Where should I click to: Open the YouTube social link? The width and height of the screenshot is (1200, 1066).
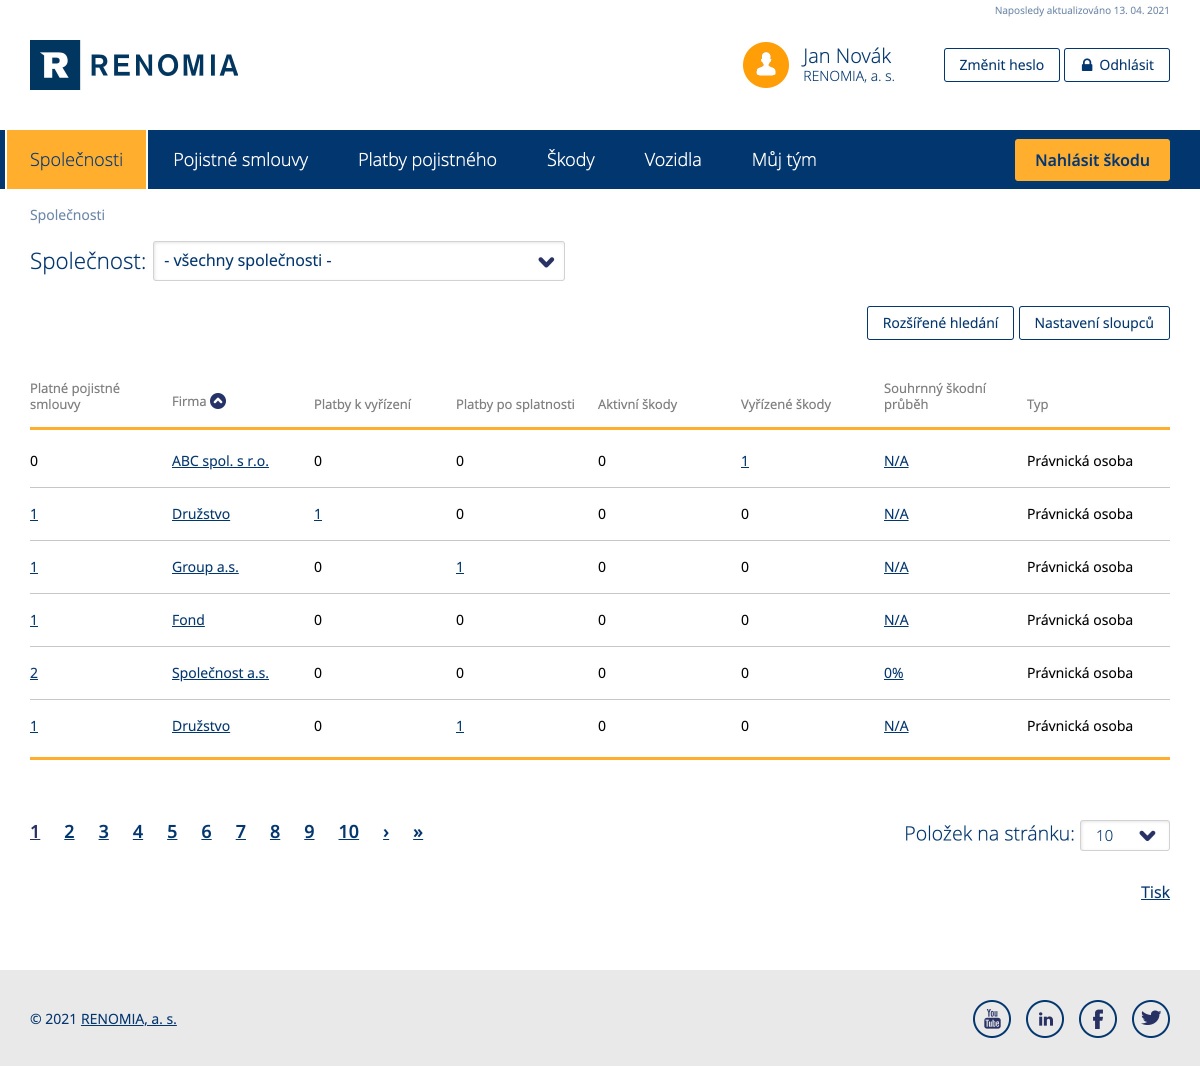coord(992,1019)
